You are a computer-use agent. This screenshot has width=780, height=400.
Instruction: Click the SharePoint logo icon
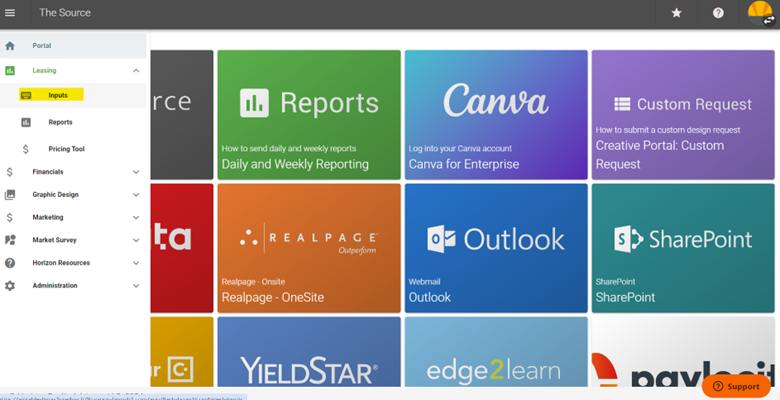coord(629,239)
